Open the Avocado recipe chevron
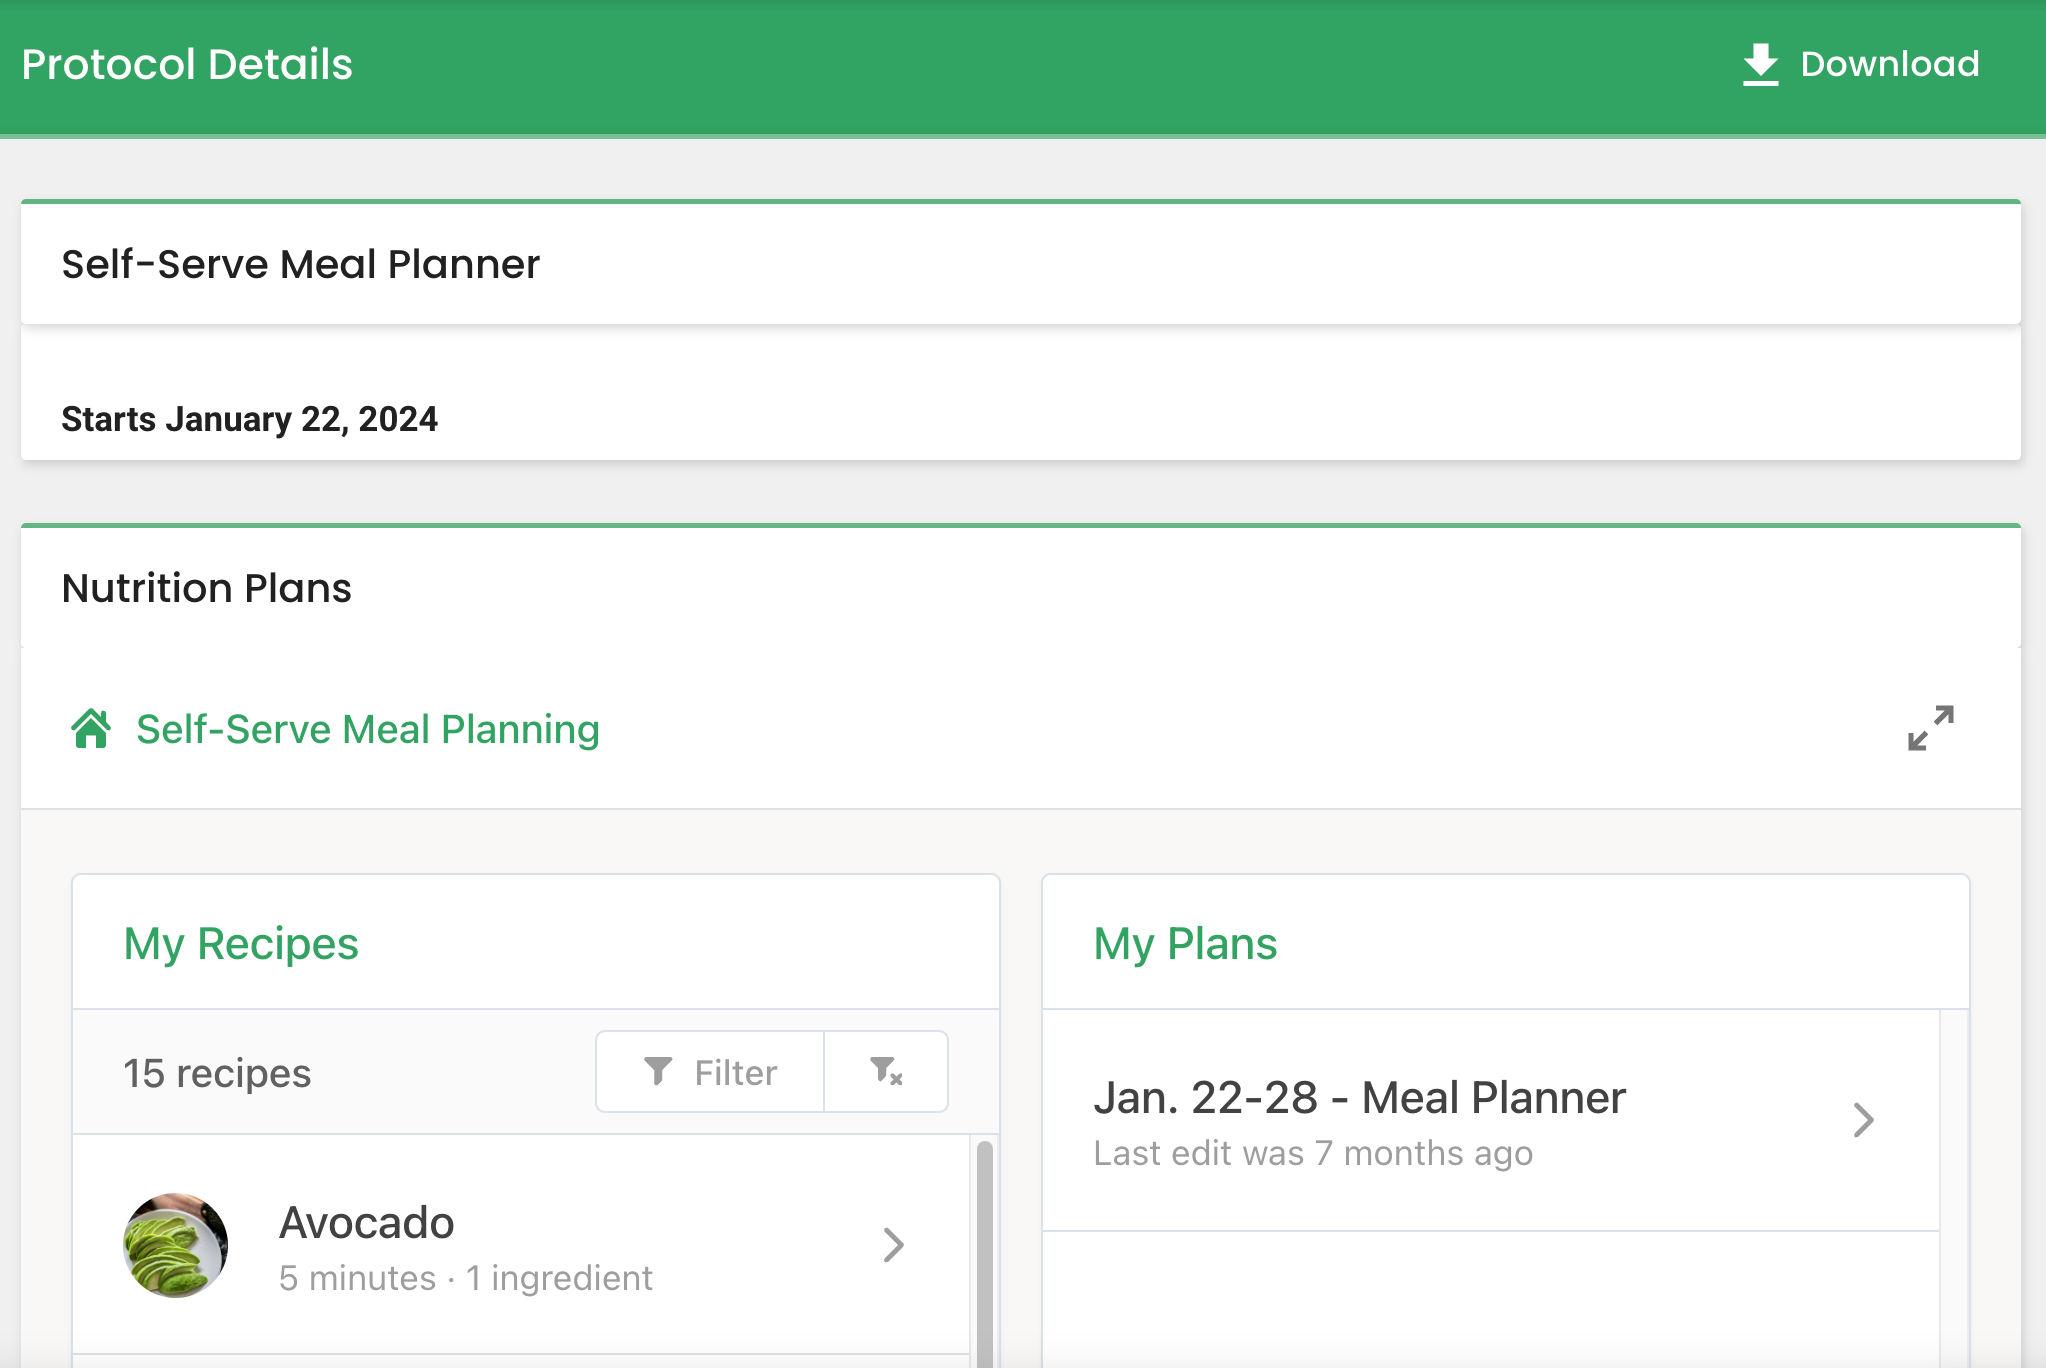 894,1245
